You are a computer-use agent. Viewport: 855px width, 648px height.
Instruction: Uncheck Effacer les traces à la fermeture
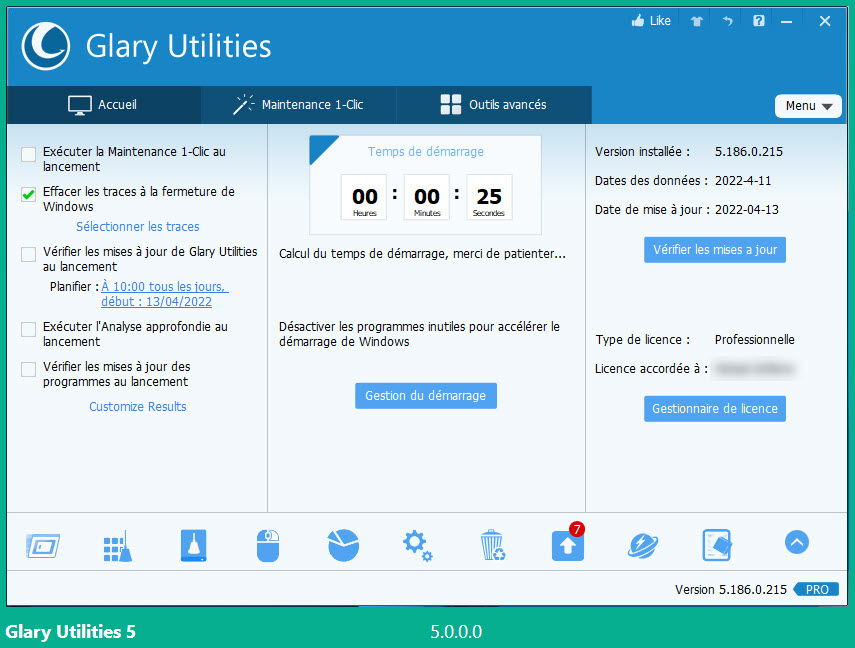pyautogui.click(x=28, y=194)
